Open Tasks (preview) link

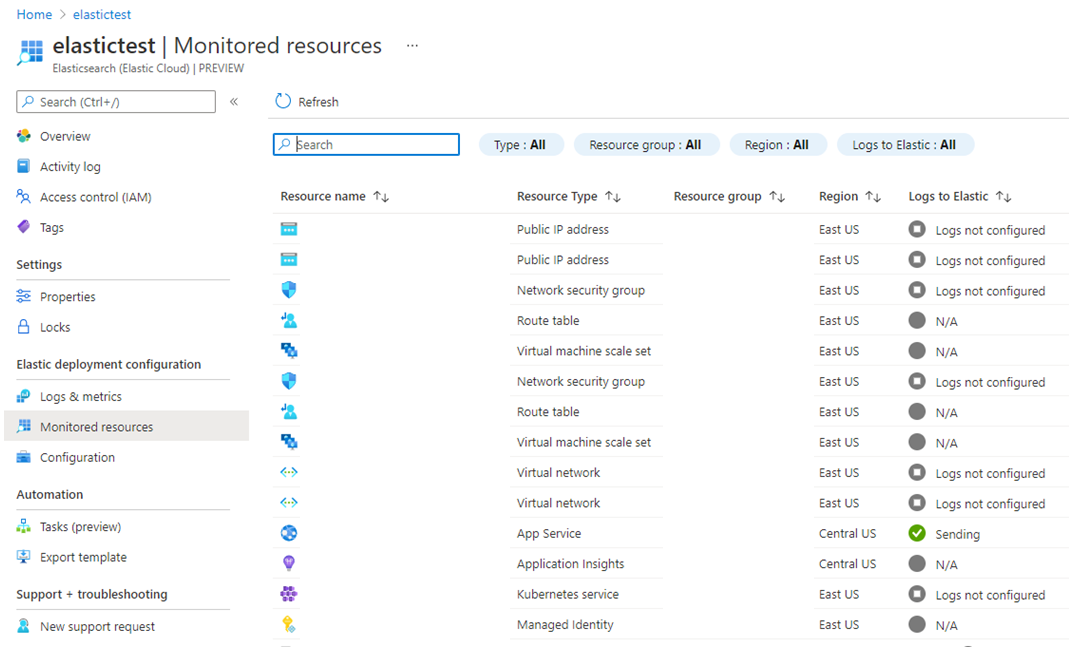[x=80, y=527]
